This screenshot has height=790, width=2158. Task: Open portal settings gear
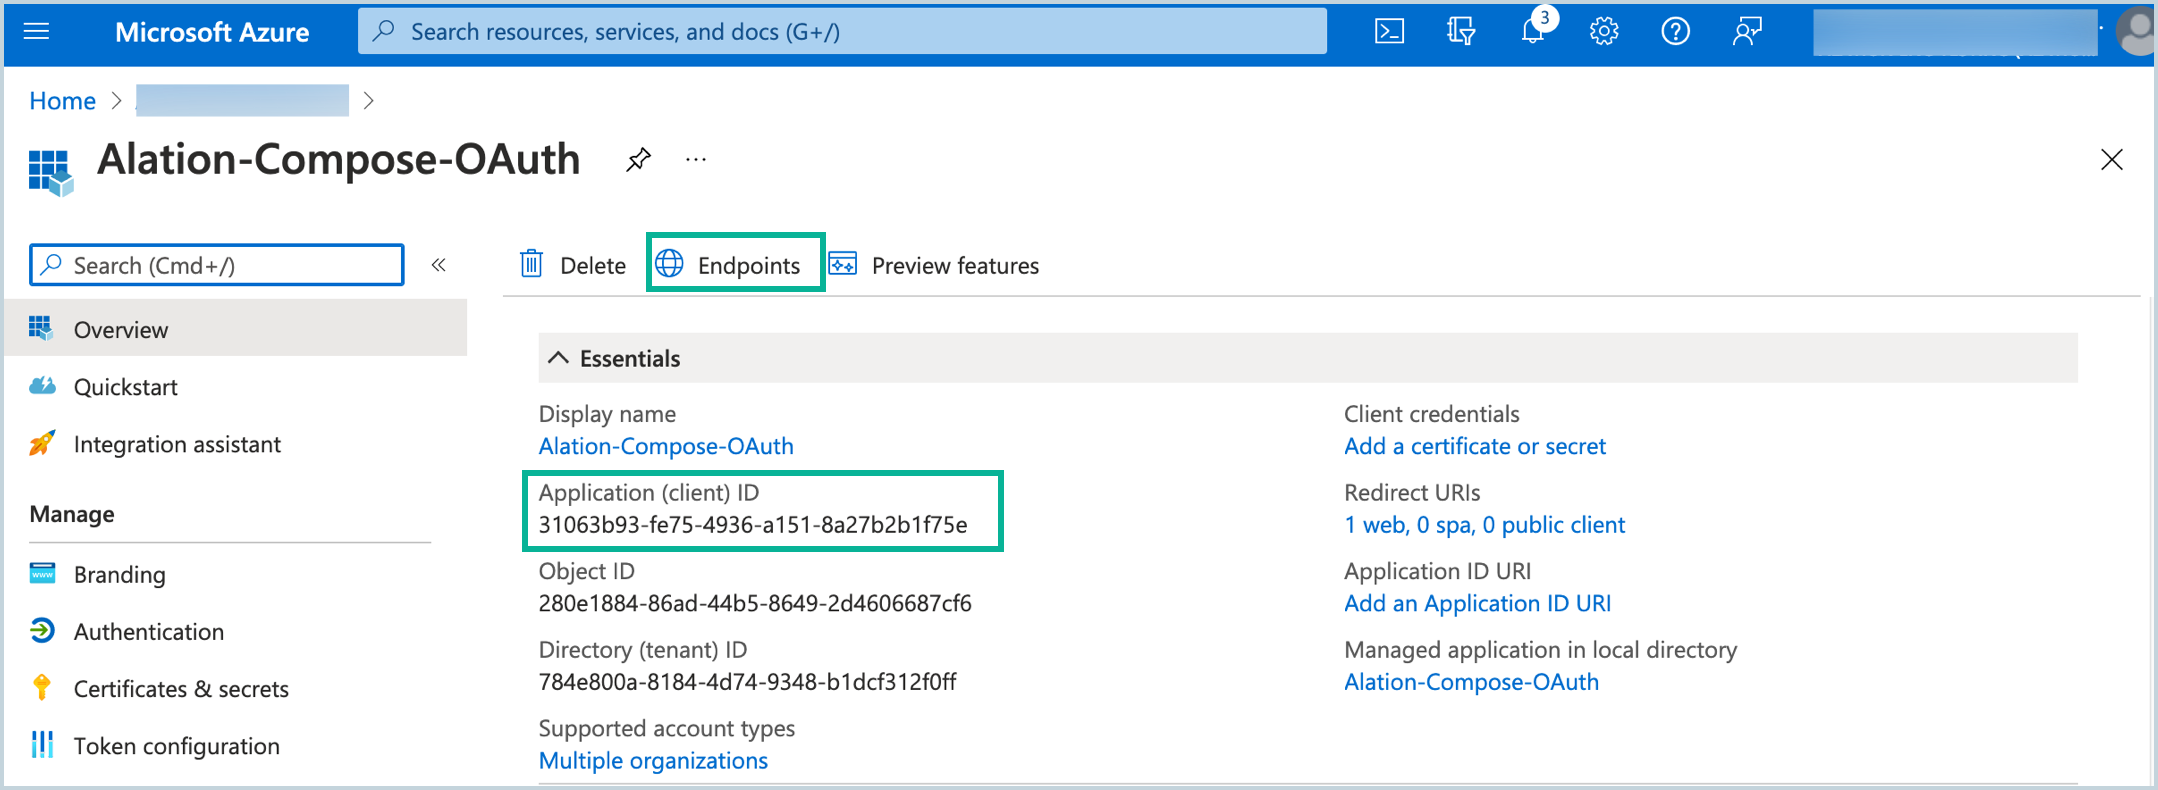point(1604,32)
